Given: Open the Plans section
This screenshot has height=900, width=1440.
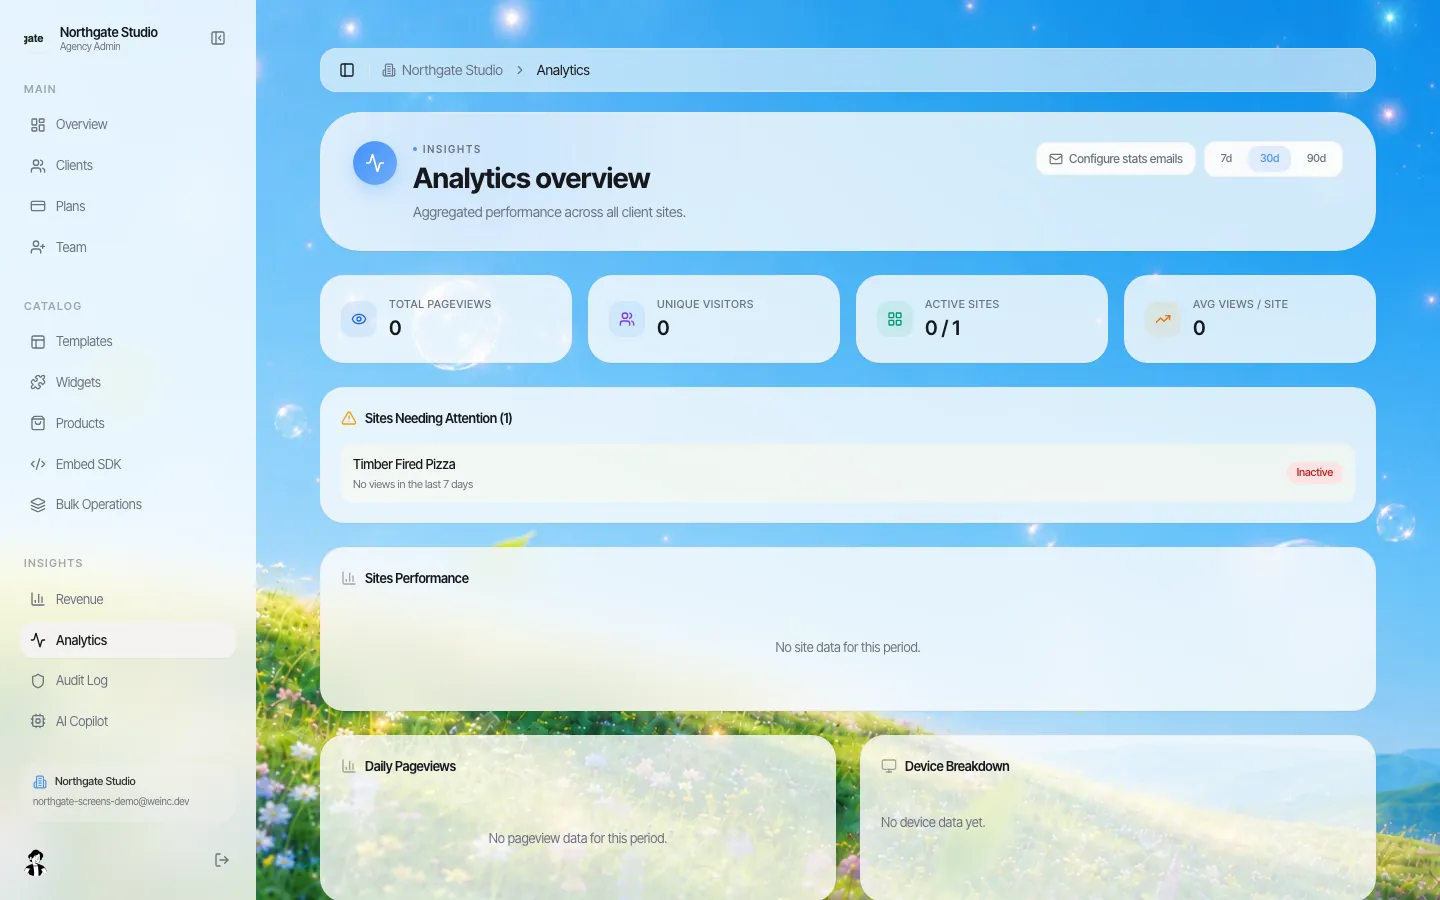Looking at the screenshot, I should tap(128, 207).
